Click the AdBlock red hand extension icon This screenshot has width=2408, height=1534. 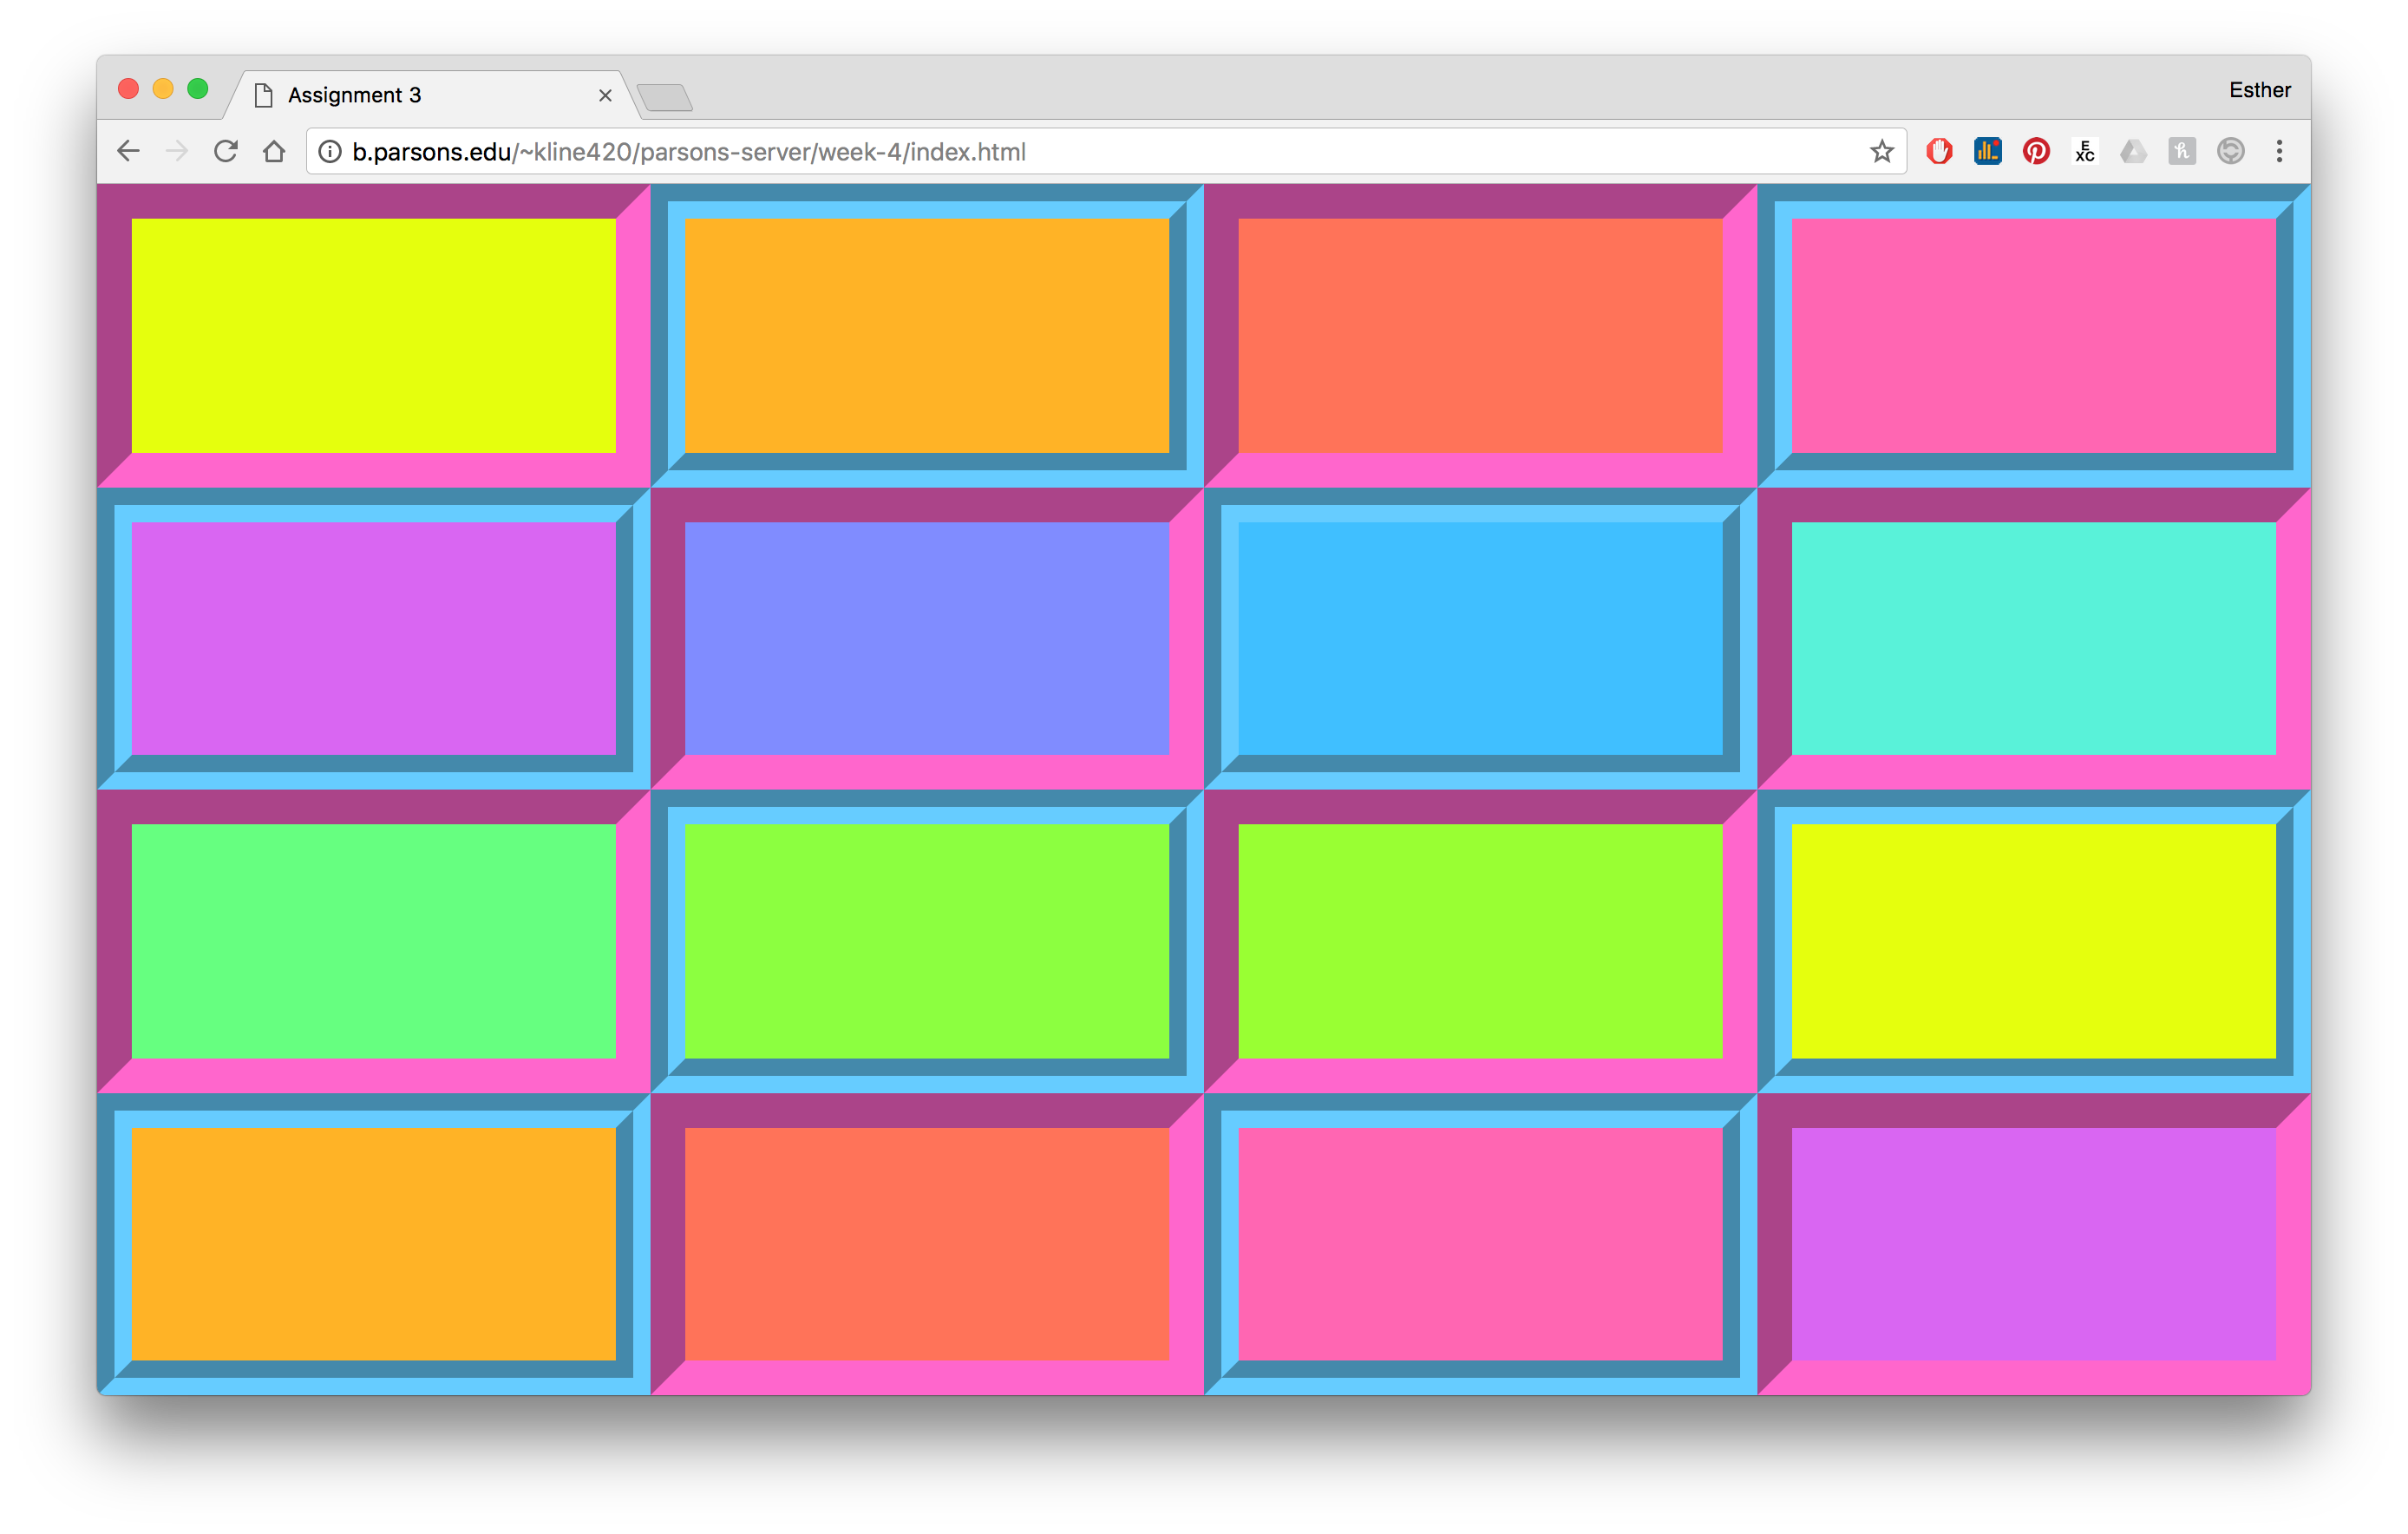point(1939,151)
